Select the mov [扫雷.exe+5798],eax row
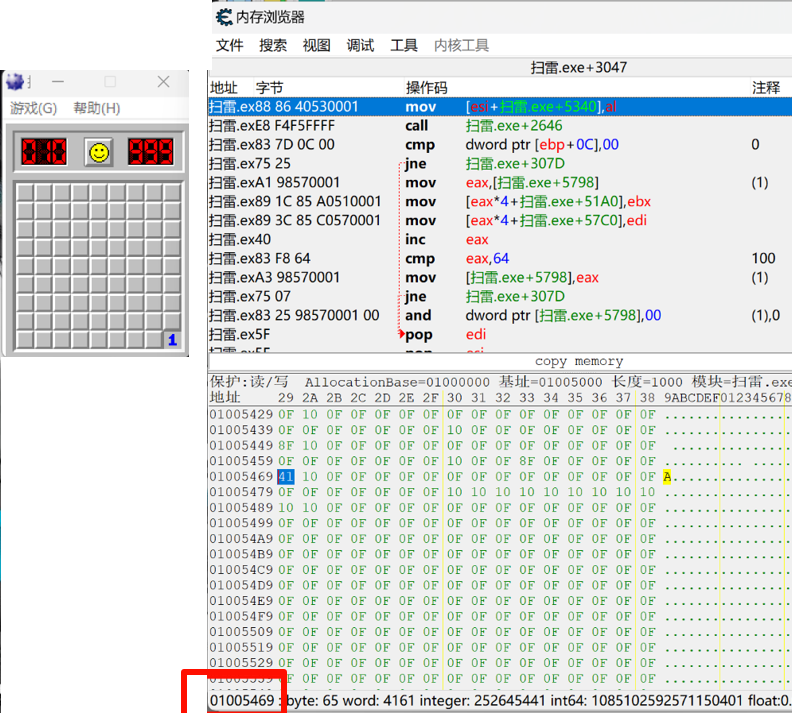 point(500,277)
